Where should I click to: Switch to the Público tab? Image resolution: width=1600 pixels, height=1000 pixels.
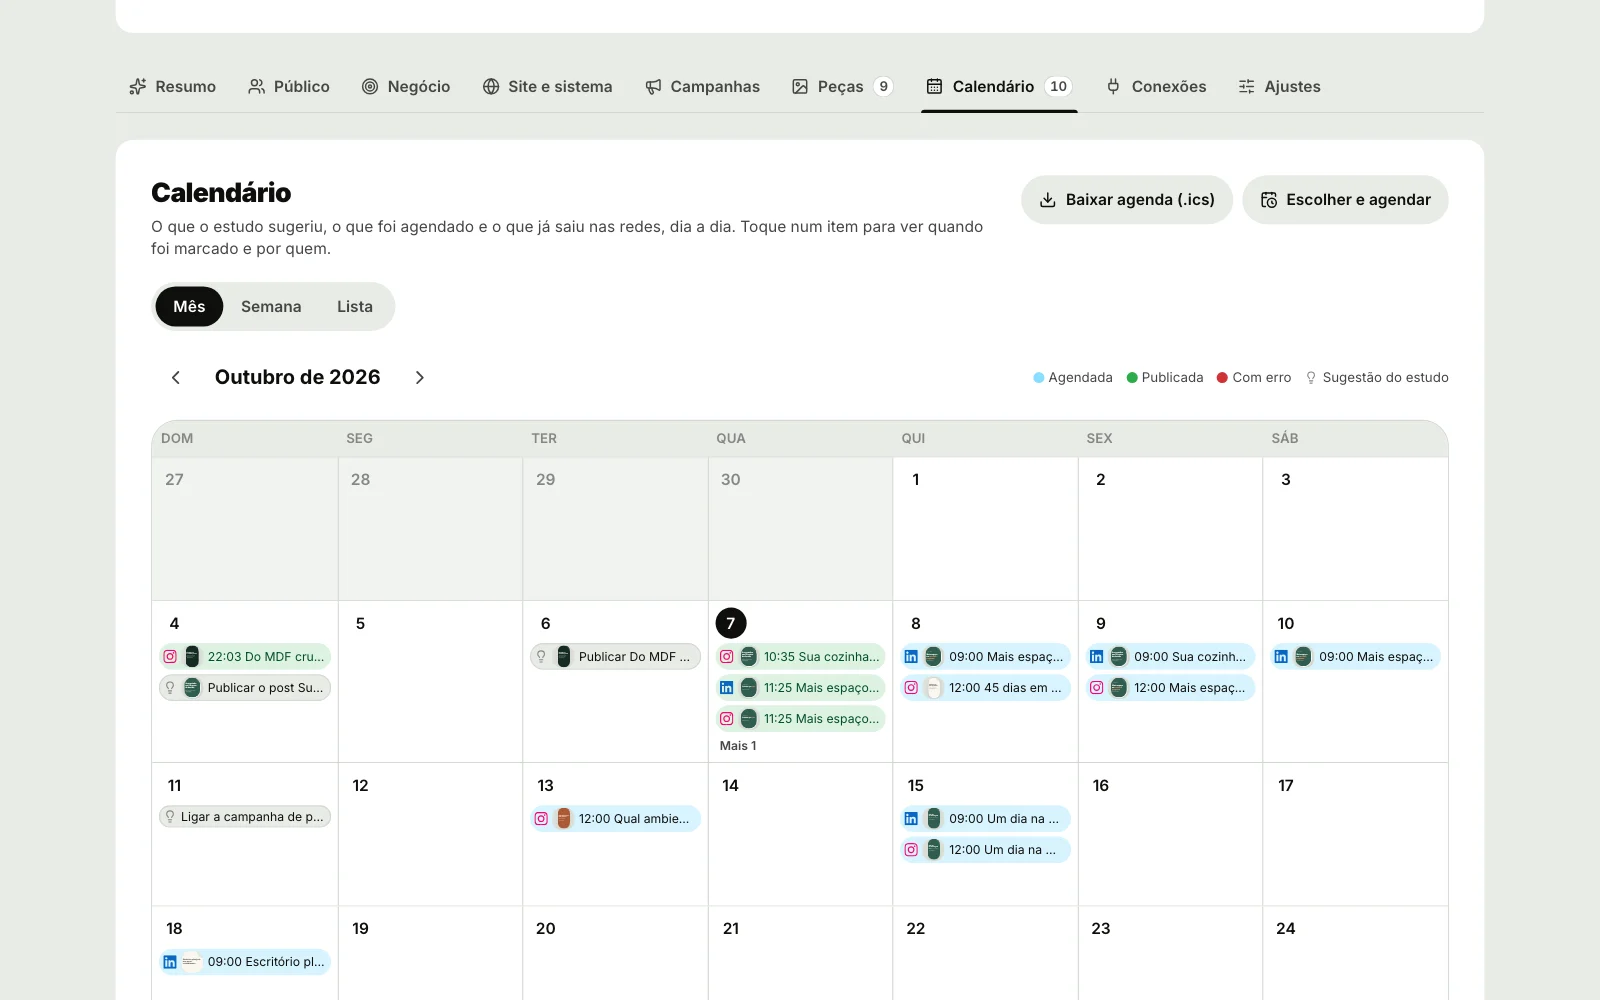point(288,87)
